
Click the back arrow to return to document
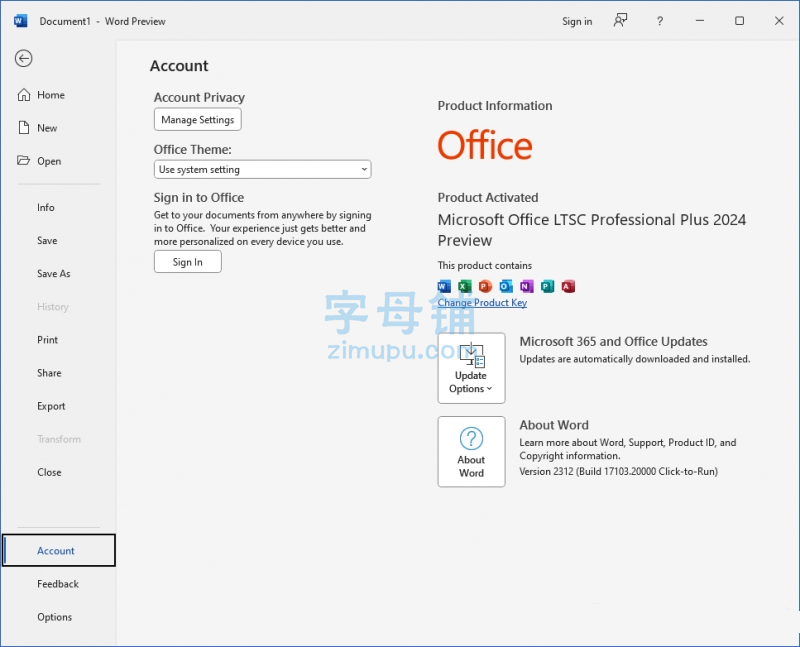(x=23, y=58)
